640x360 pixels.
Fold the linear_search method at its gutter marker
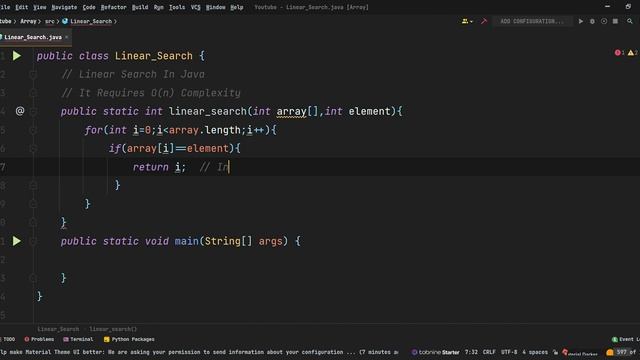click(x=33, y=111)
